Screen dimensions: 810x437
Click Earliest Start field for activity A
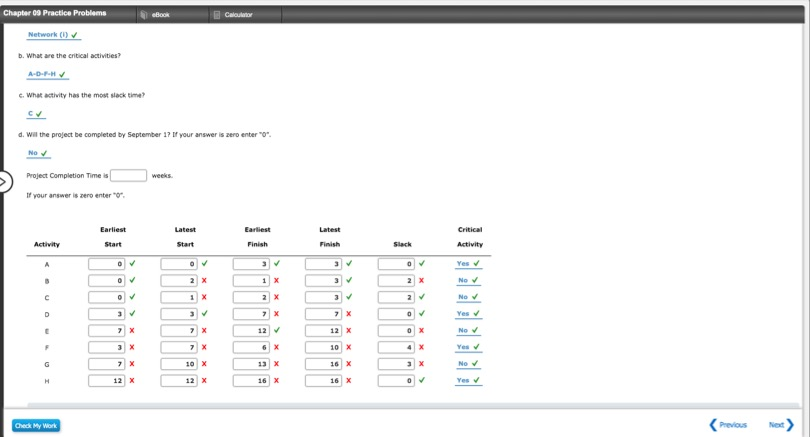[x=106, y=264]
